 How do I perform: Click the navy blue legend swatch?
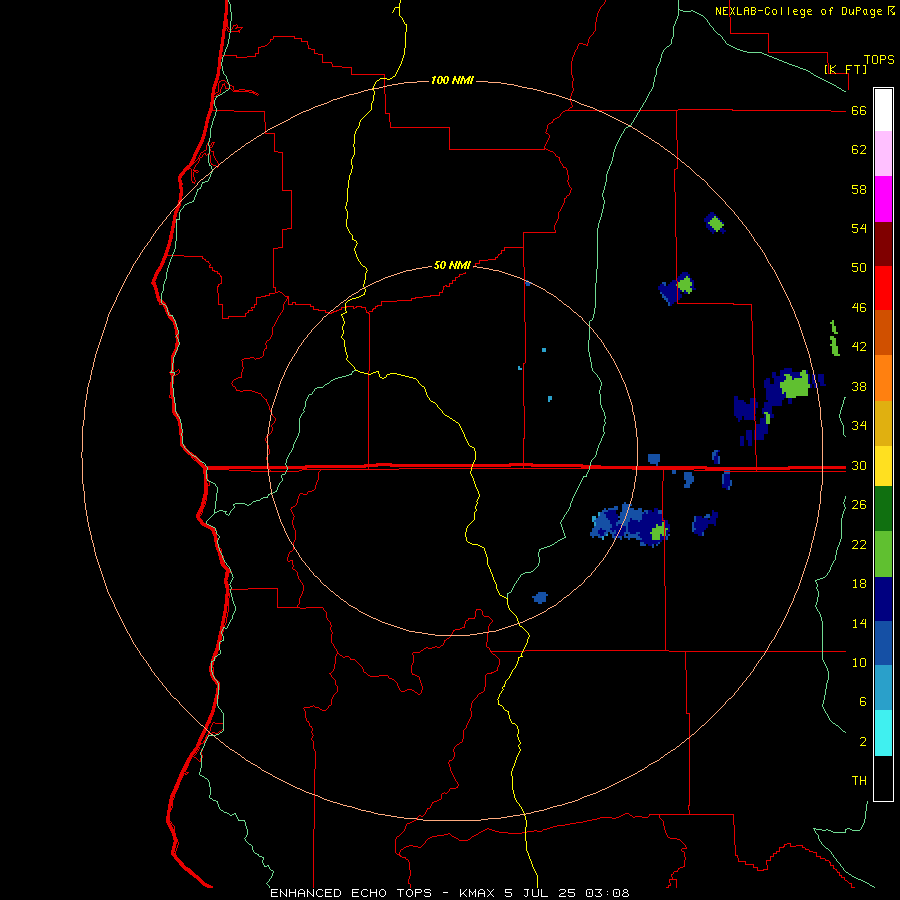(883, 599)
